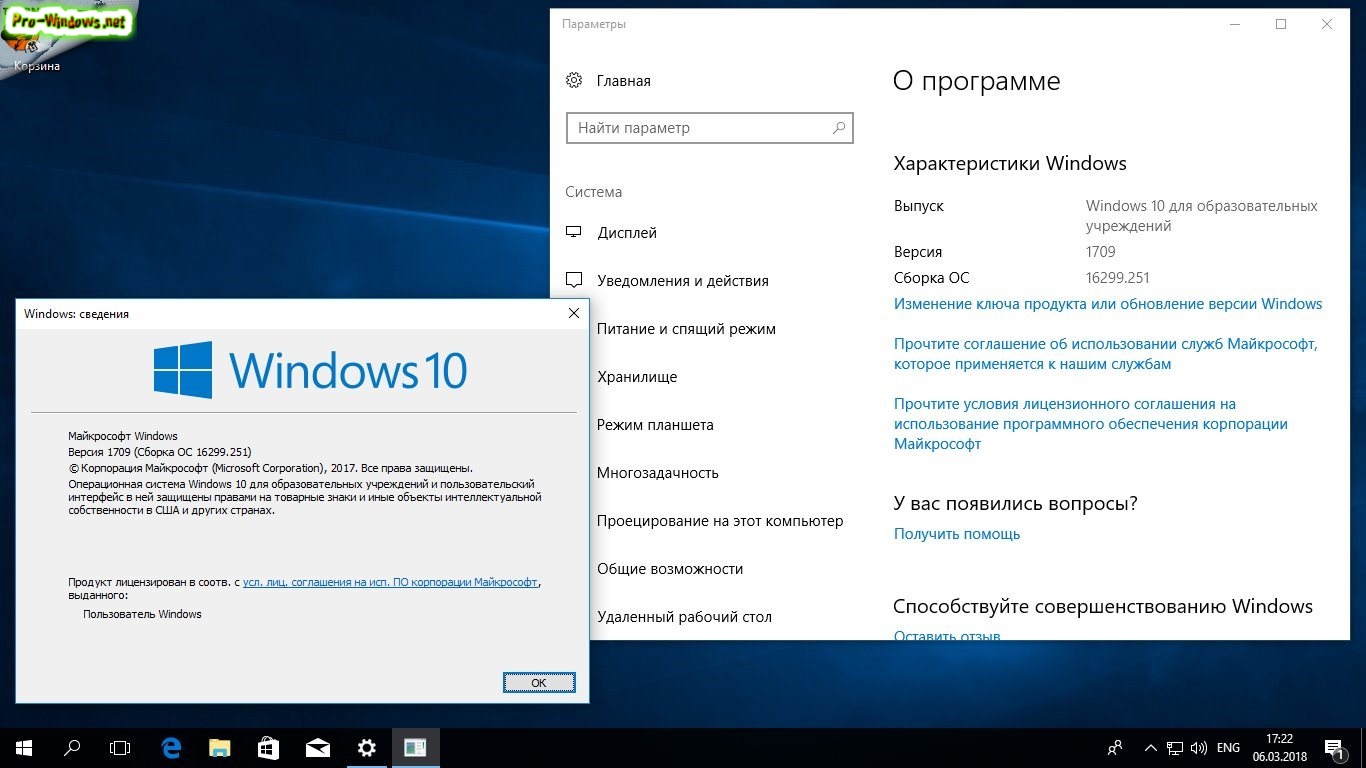Click the Оставить отзыв link

(947, 635)
